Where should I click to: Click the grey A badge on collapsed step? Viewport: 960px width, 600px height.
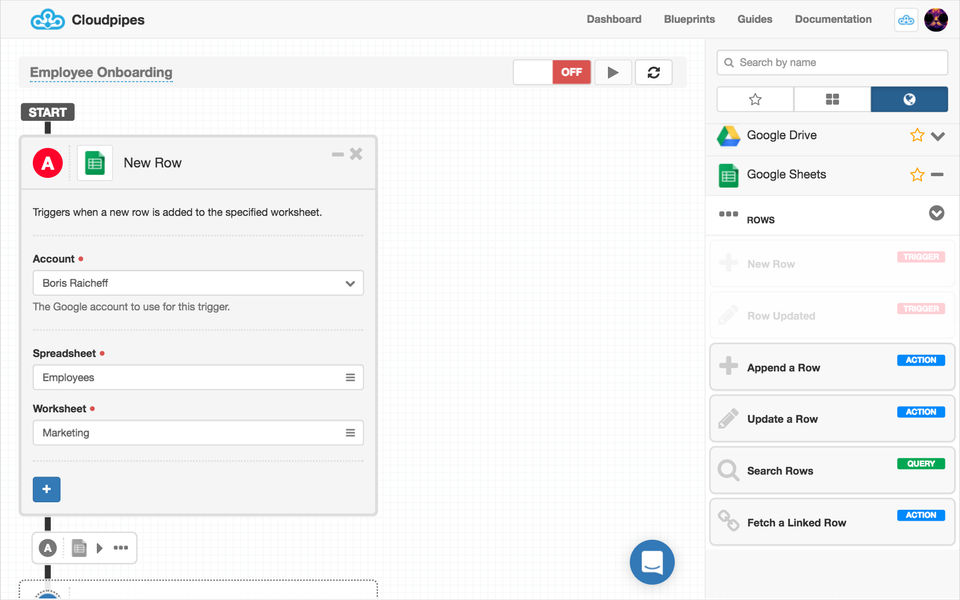coord(48,547)
